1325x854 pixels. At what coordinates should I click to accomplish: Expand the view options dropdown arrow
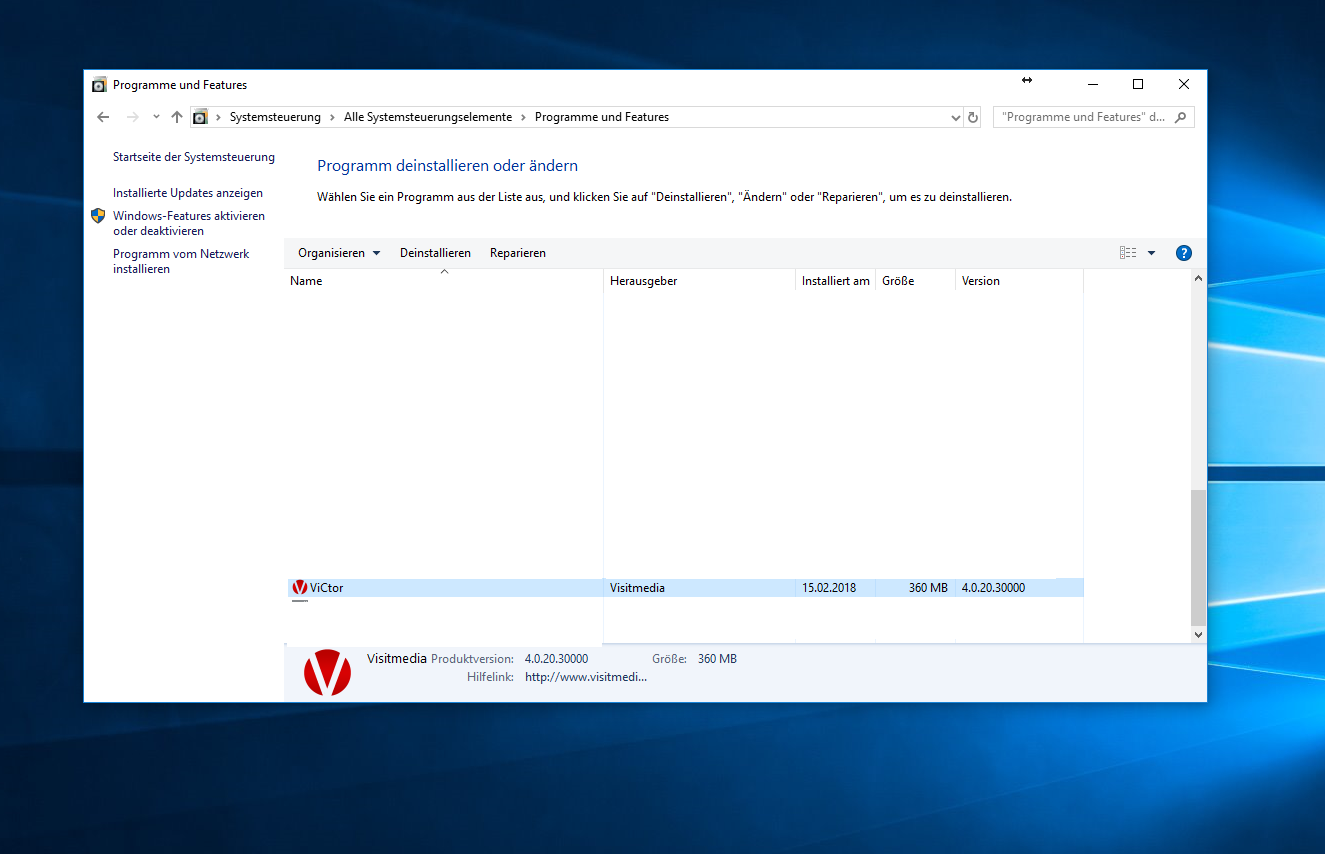(1151, 253)
